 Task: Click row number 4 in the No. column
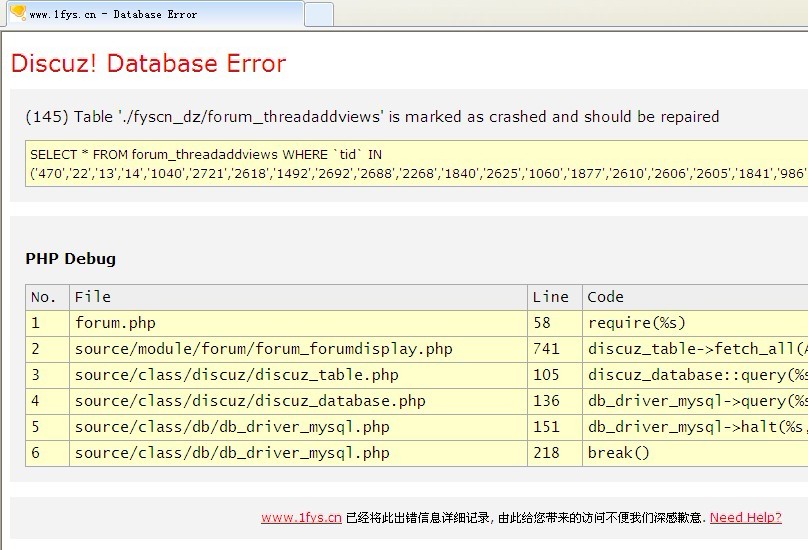point(47,401)
